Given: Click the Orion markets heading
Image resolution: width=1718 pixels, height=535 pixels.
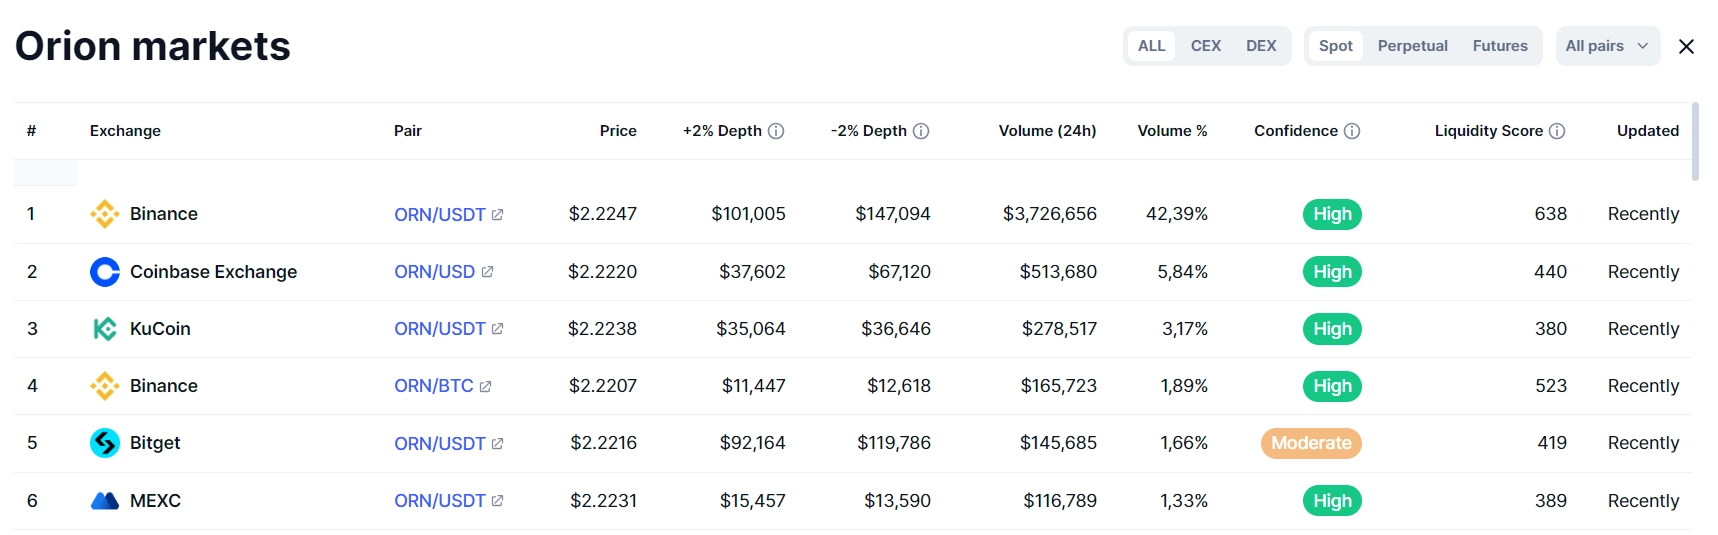Looking at the screenshot, I should (153, 46).
